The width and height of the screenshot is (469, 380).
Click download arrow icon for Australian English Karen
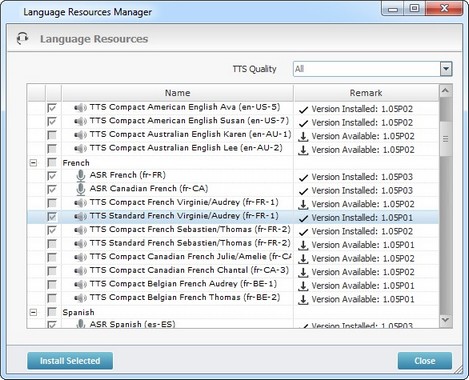[x=303, y=137]
